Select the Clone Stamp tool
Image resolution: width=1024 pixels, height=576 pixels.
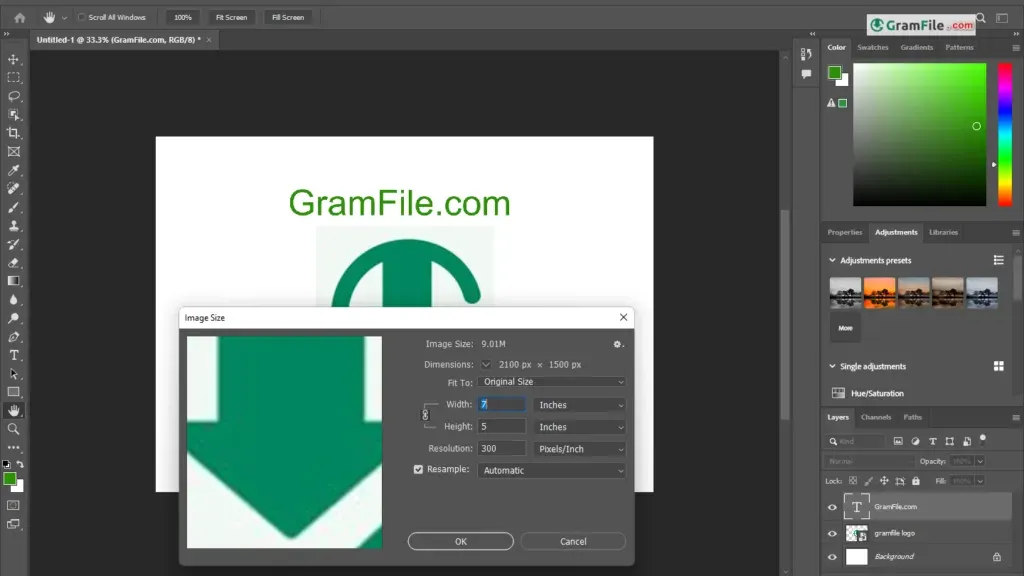point(14,226)
